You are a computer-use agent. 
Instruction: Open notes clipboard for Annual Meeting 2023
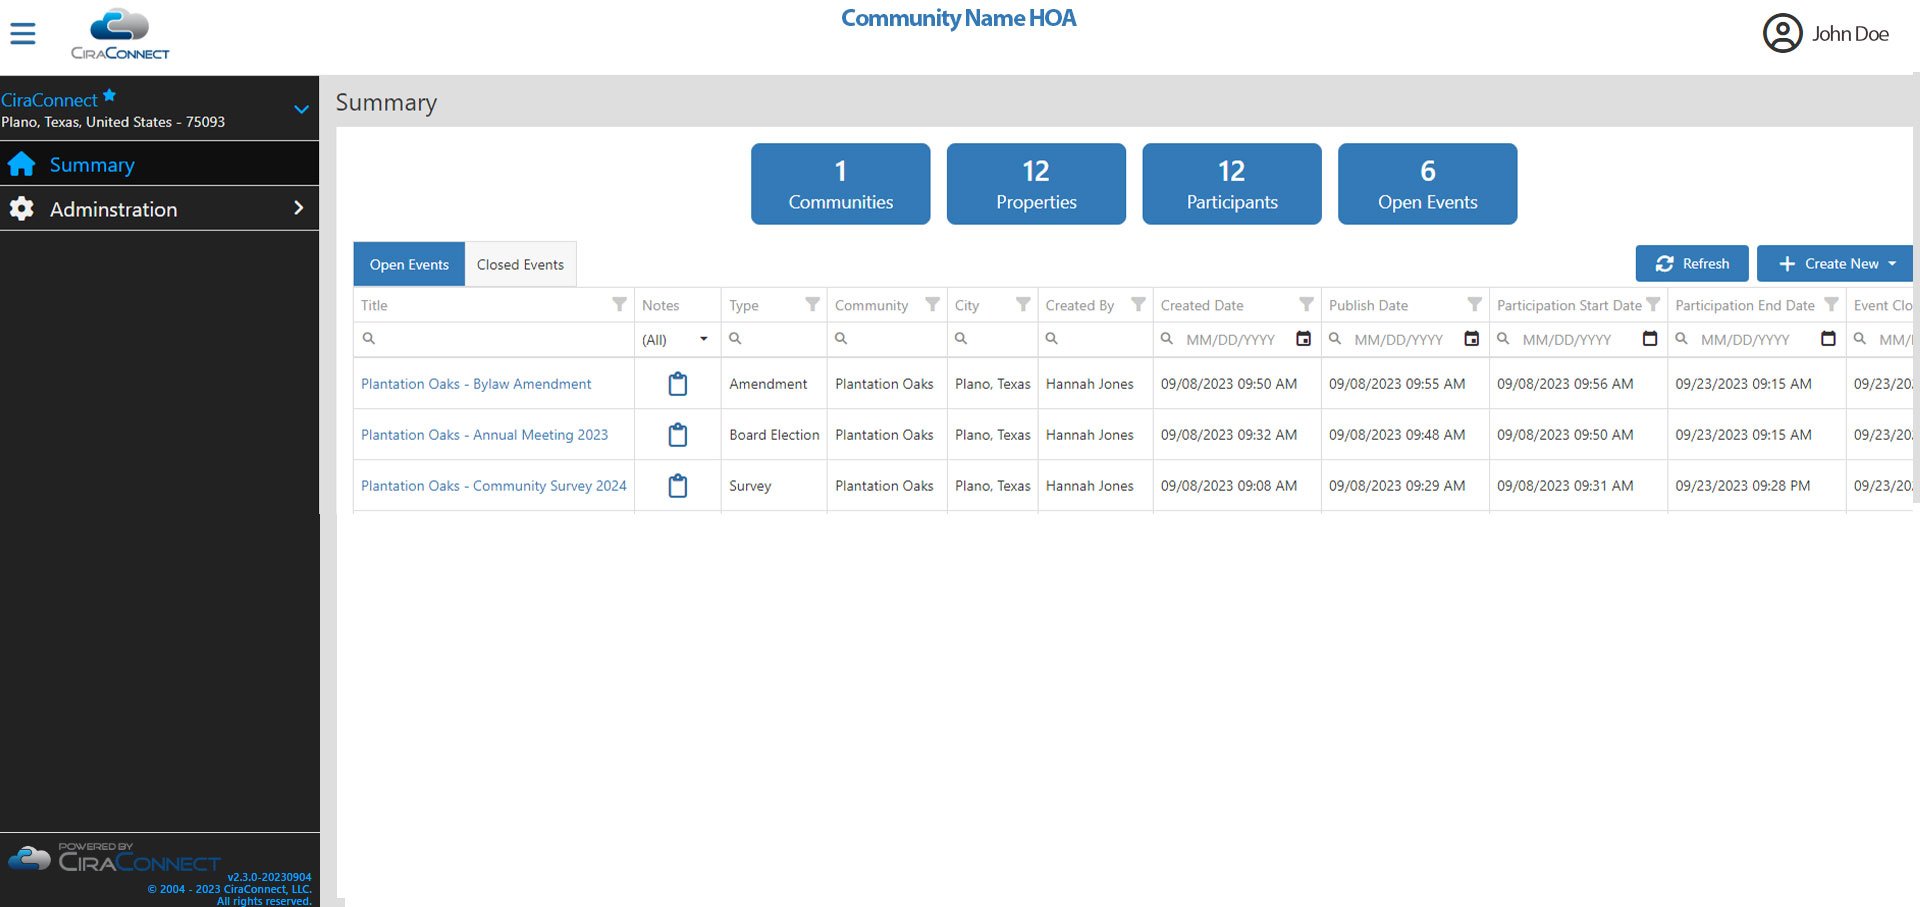[x=677, y=435]
